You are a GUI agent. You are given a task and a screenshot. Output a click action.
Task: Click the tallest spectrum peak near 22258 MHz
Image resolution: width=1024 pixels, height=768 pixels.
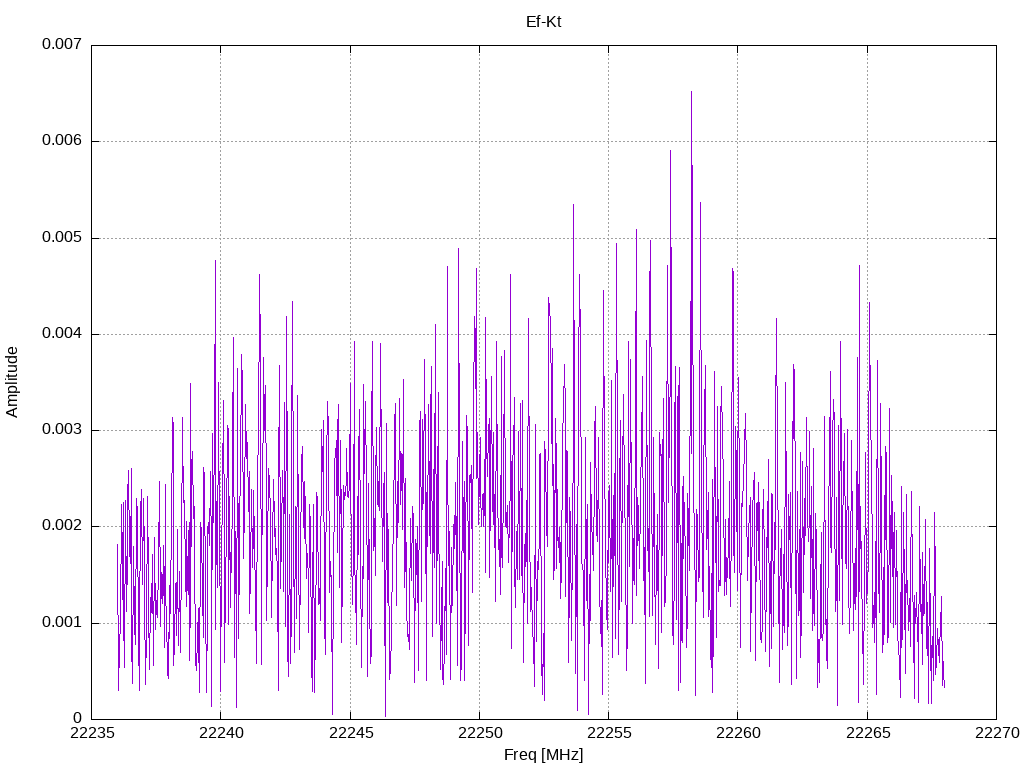[x=691, y=93]
